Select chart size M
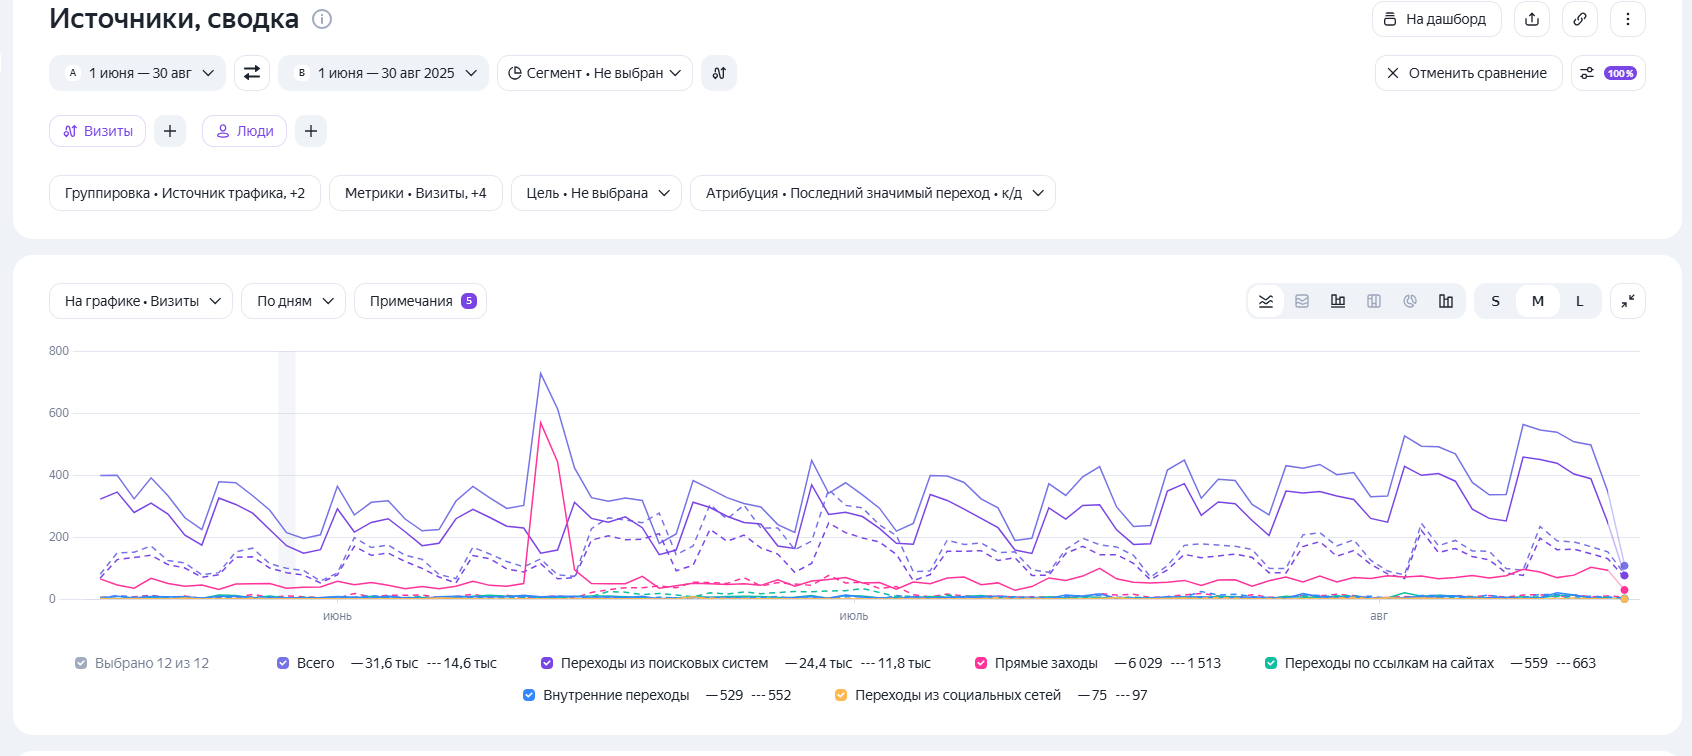Viewport: 1692px width, 756px height. [x=1538, y=301]
